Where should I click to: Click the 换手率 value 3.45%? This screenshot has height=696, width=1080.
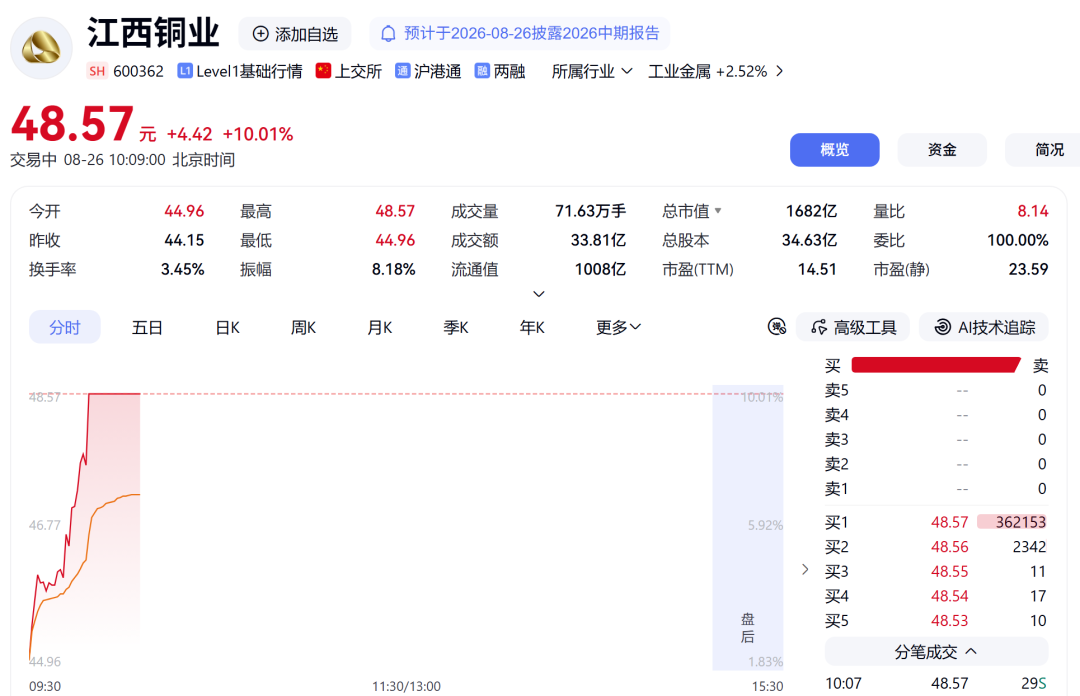[183, 269]
